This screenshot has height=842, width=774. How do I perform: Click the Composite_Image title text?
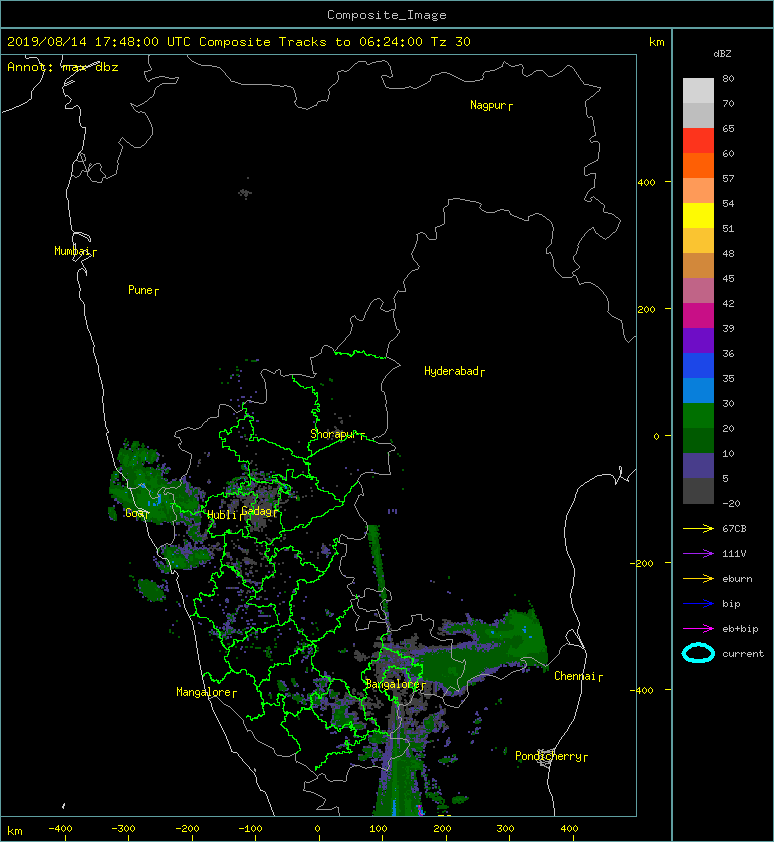pos(387,15)
